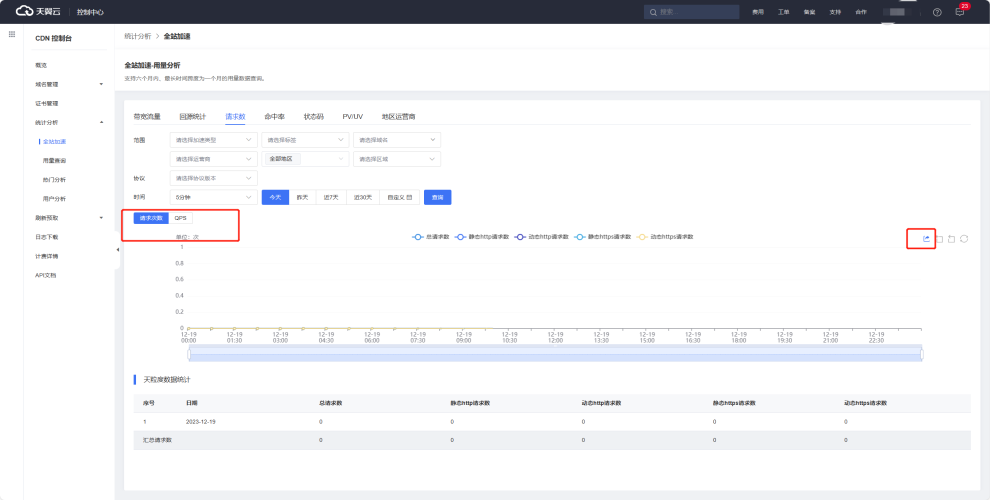Open the help question mark icon

point(937,12)
